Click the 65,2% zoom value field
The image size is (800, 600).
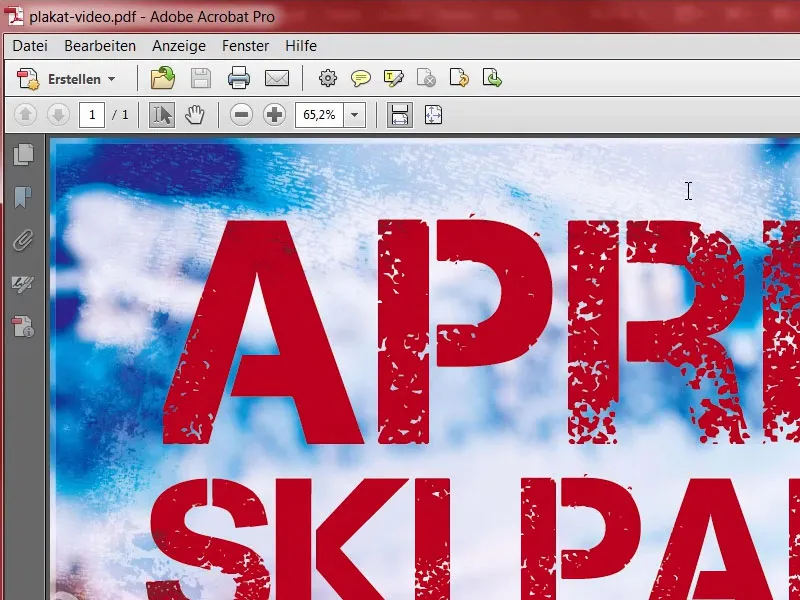click(x=319, y=115)
